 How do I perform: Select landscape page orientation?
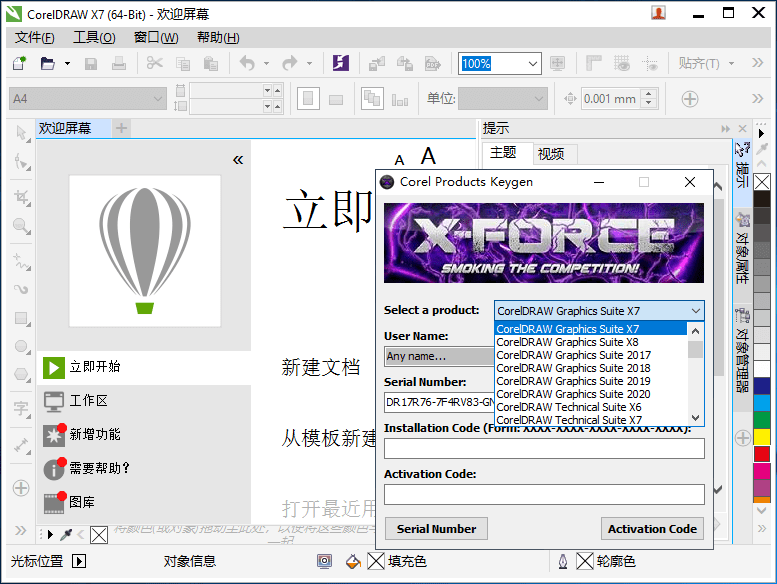point(336,99)
